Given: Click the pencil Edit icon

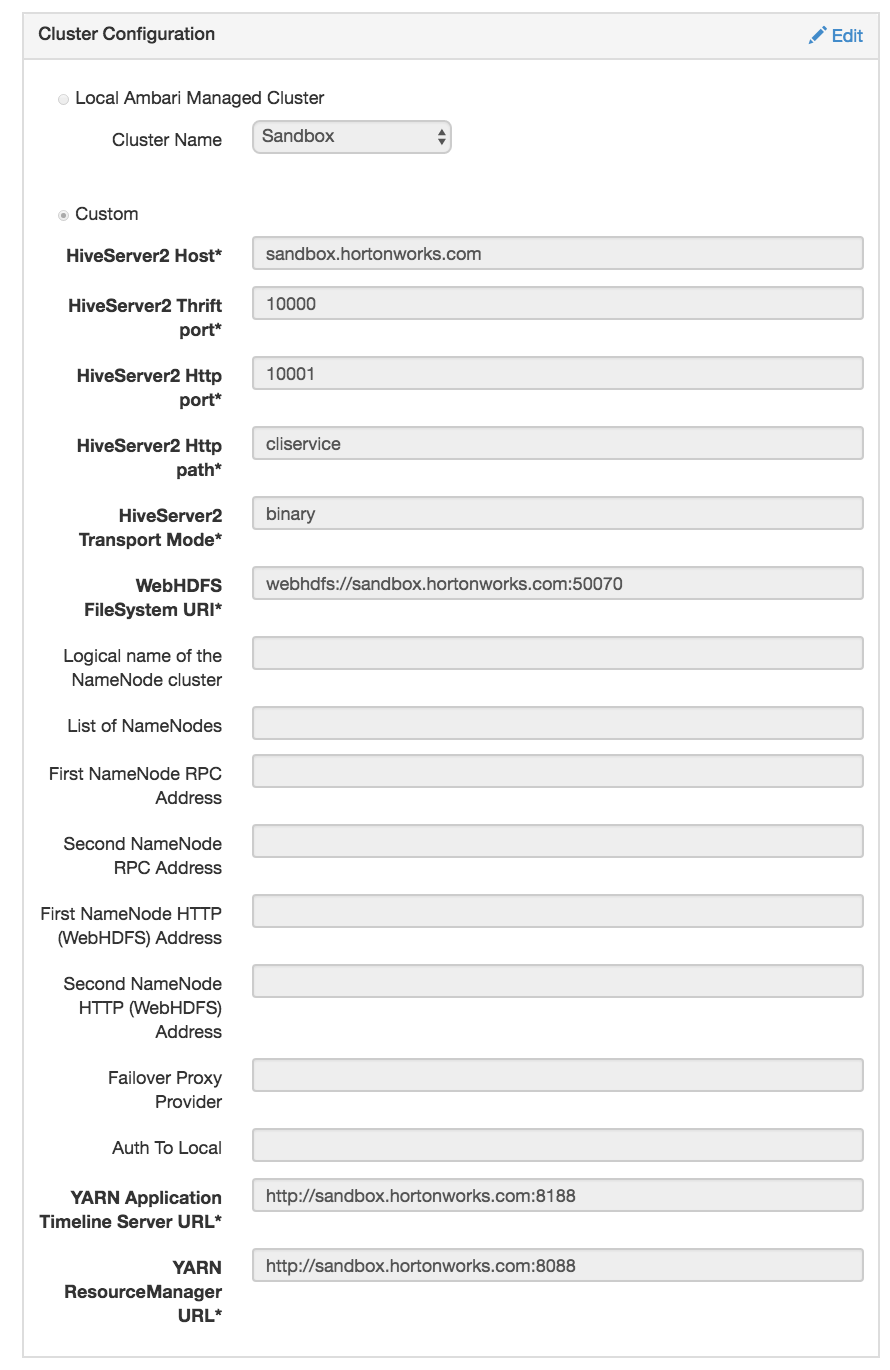Looking at the screenshot, I should 816,34.
